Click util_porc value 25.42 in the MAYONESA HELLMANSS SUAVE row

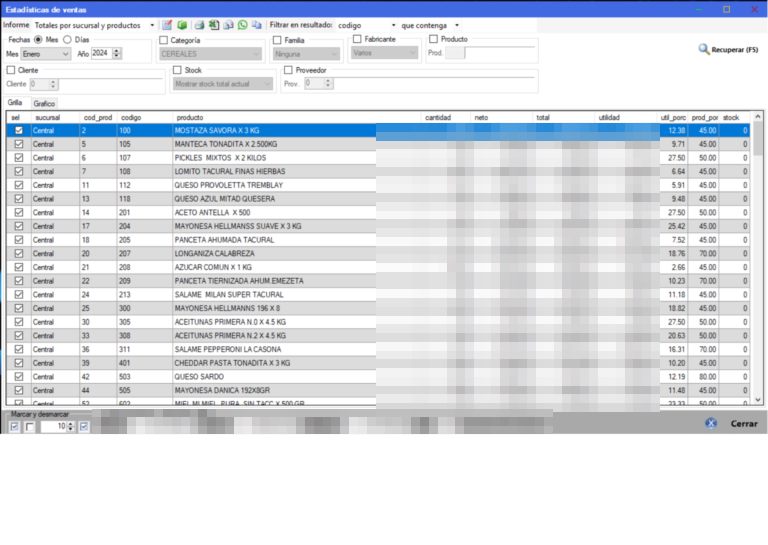click(x=676, y=226)
